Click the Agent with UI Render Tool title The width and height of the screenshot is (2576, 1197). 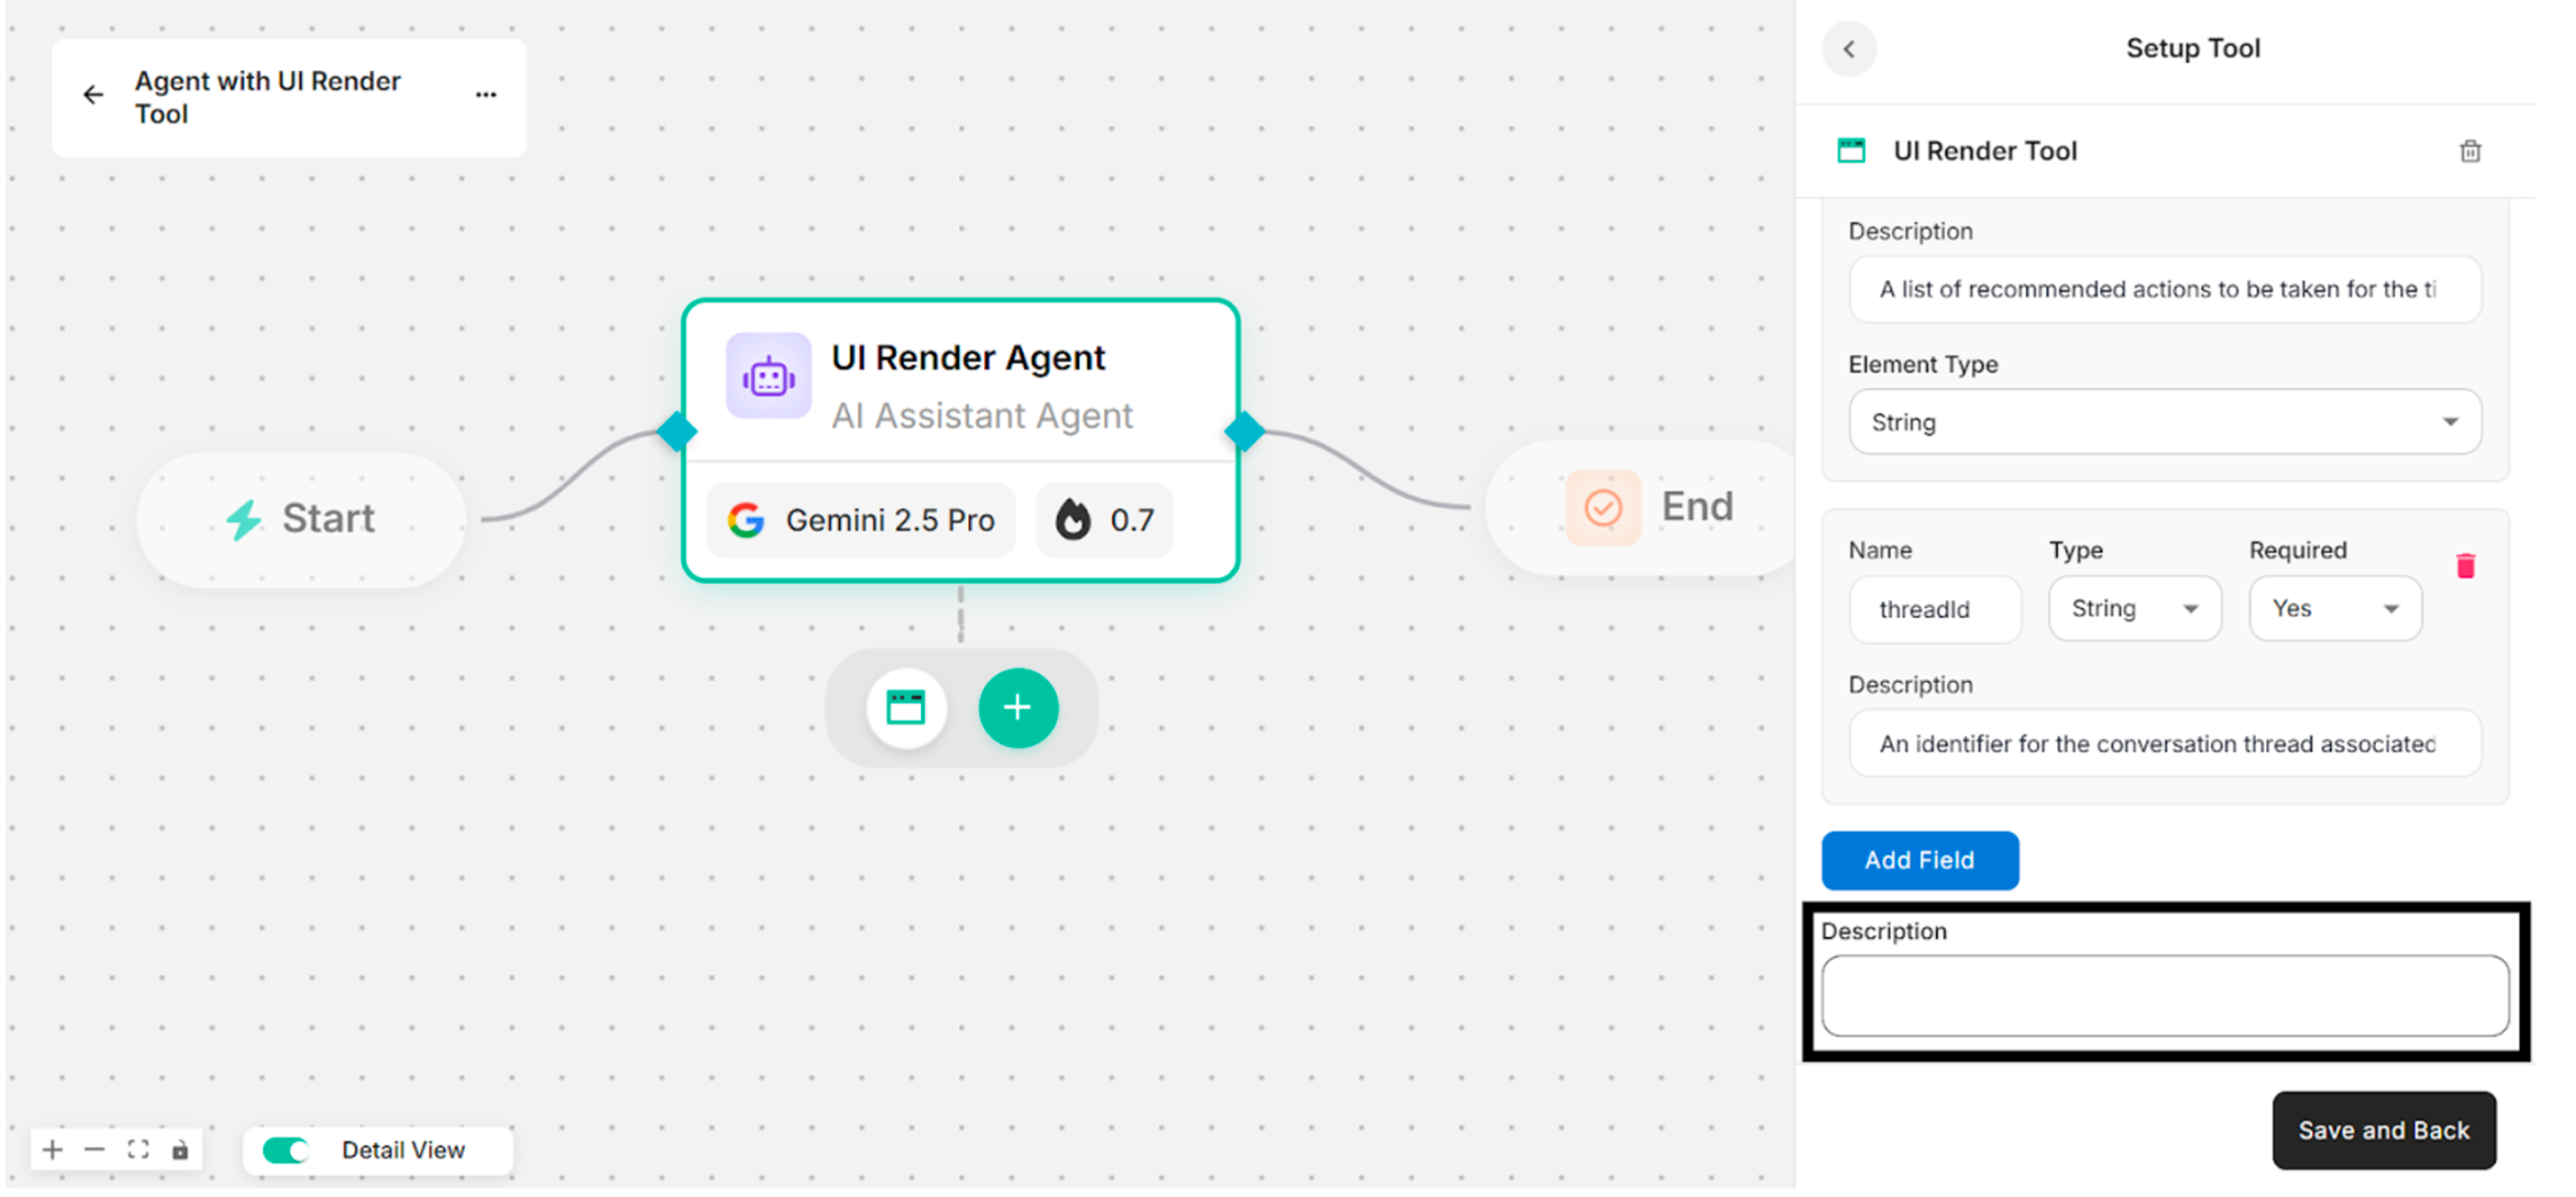coord(267,98)
